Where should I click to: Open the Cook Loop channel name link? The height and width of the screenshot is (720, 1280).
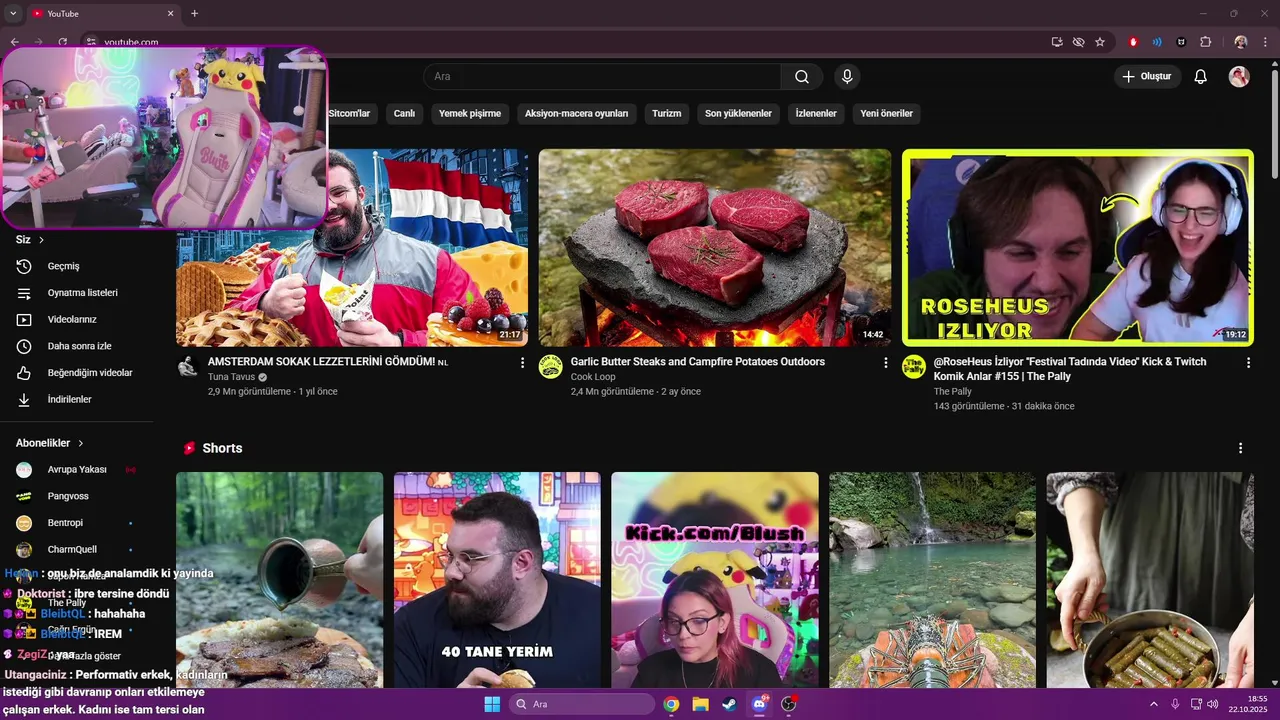[593, 377]
